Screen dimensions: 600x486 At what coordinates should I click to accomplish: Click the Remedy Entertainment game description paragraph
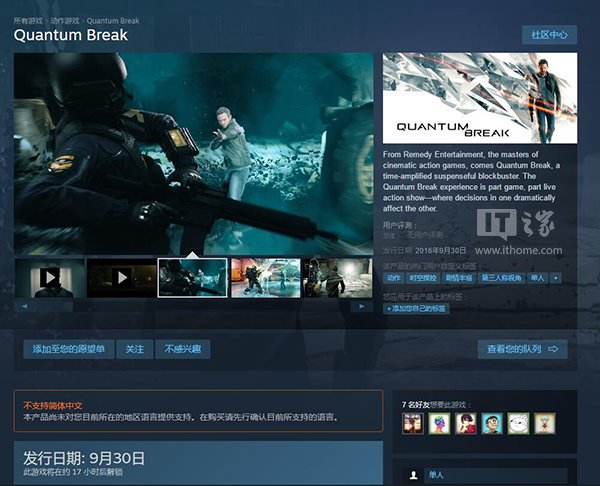(x=471, y=181)
